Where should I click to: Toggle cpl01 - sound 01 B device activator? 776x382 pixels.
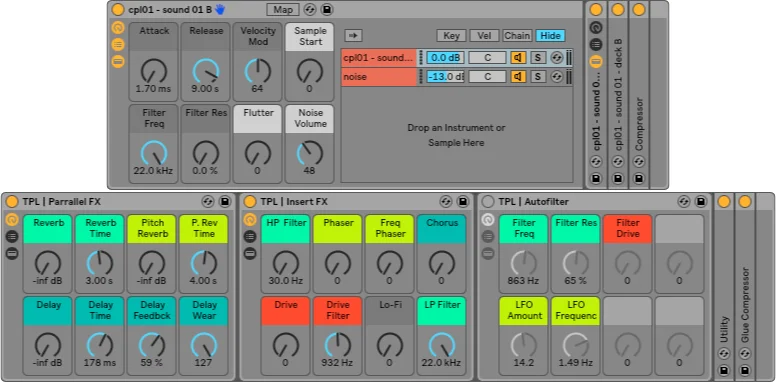coord(118,9)
